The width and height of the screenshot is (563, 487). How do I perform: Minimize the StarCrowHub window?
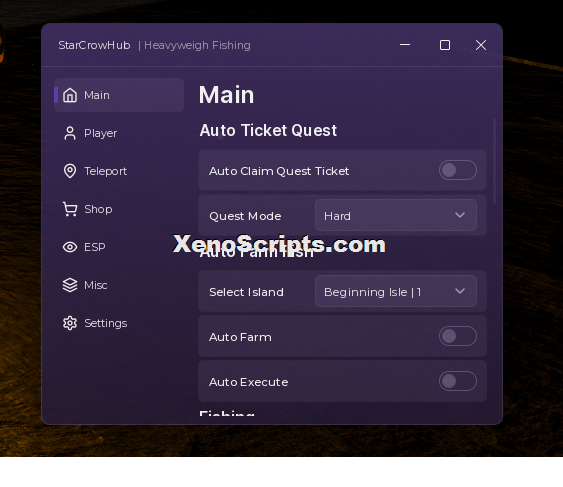405,45
